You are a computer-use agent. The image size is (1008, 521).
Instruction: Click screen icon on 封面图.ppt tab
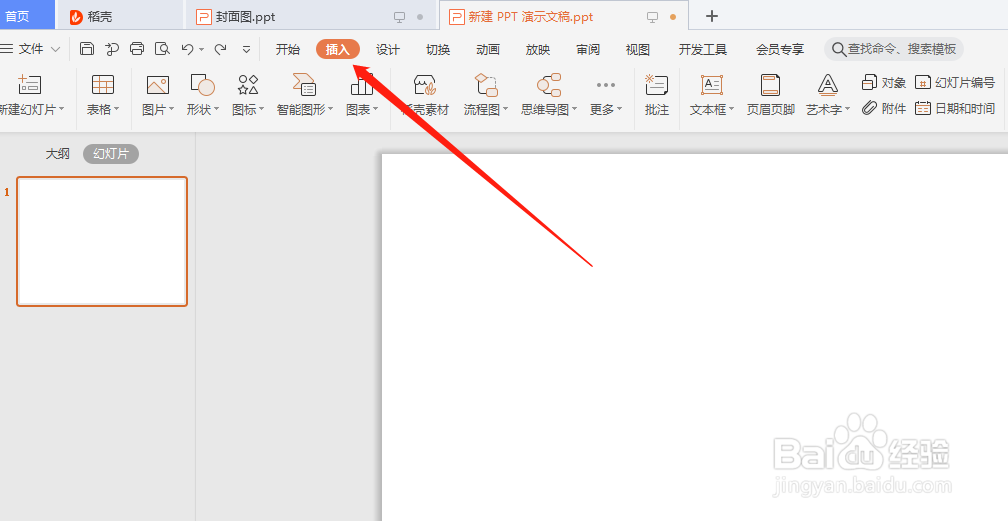coord(399,17)
